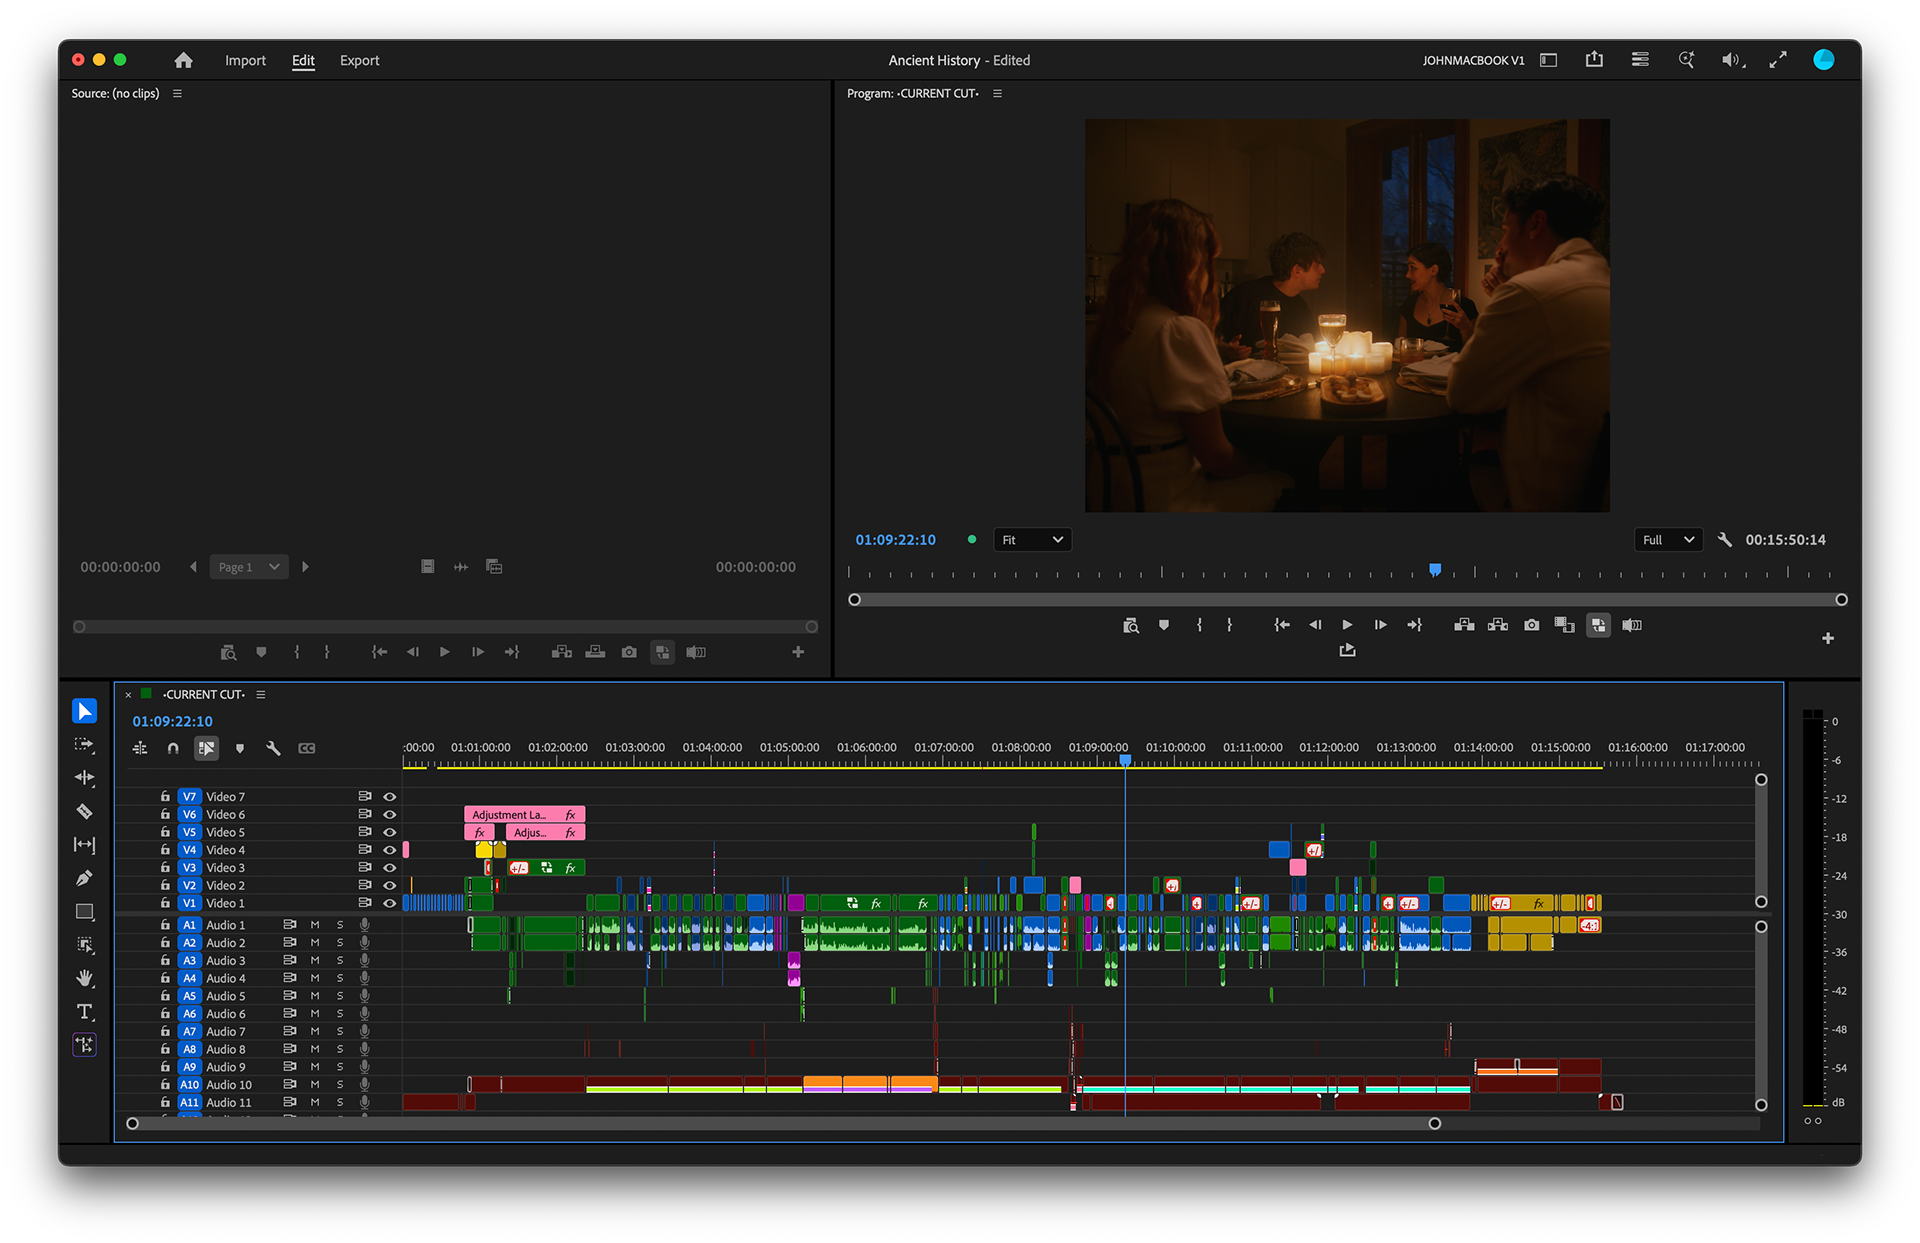Screen dimensions: 1920x1243
Task: Toggle lock on Video 6 track
Action: pos(165,814)
